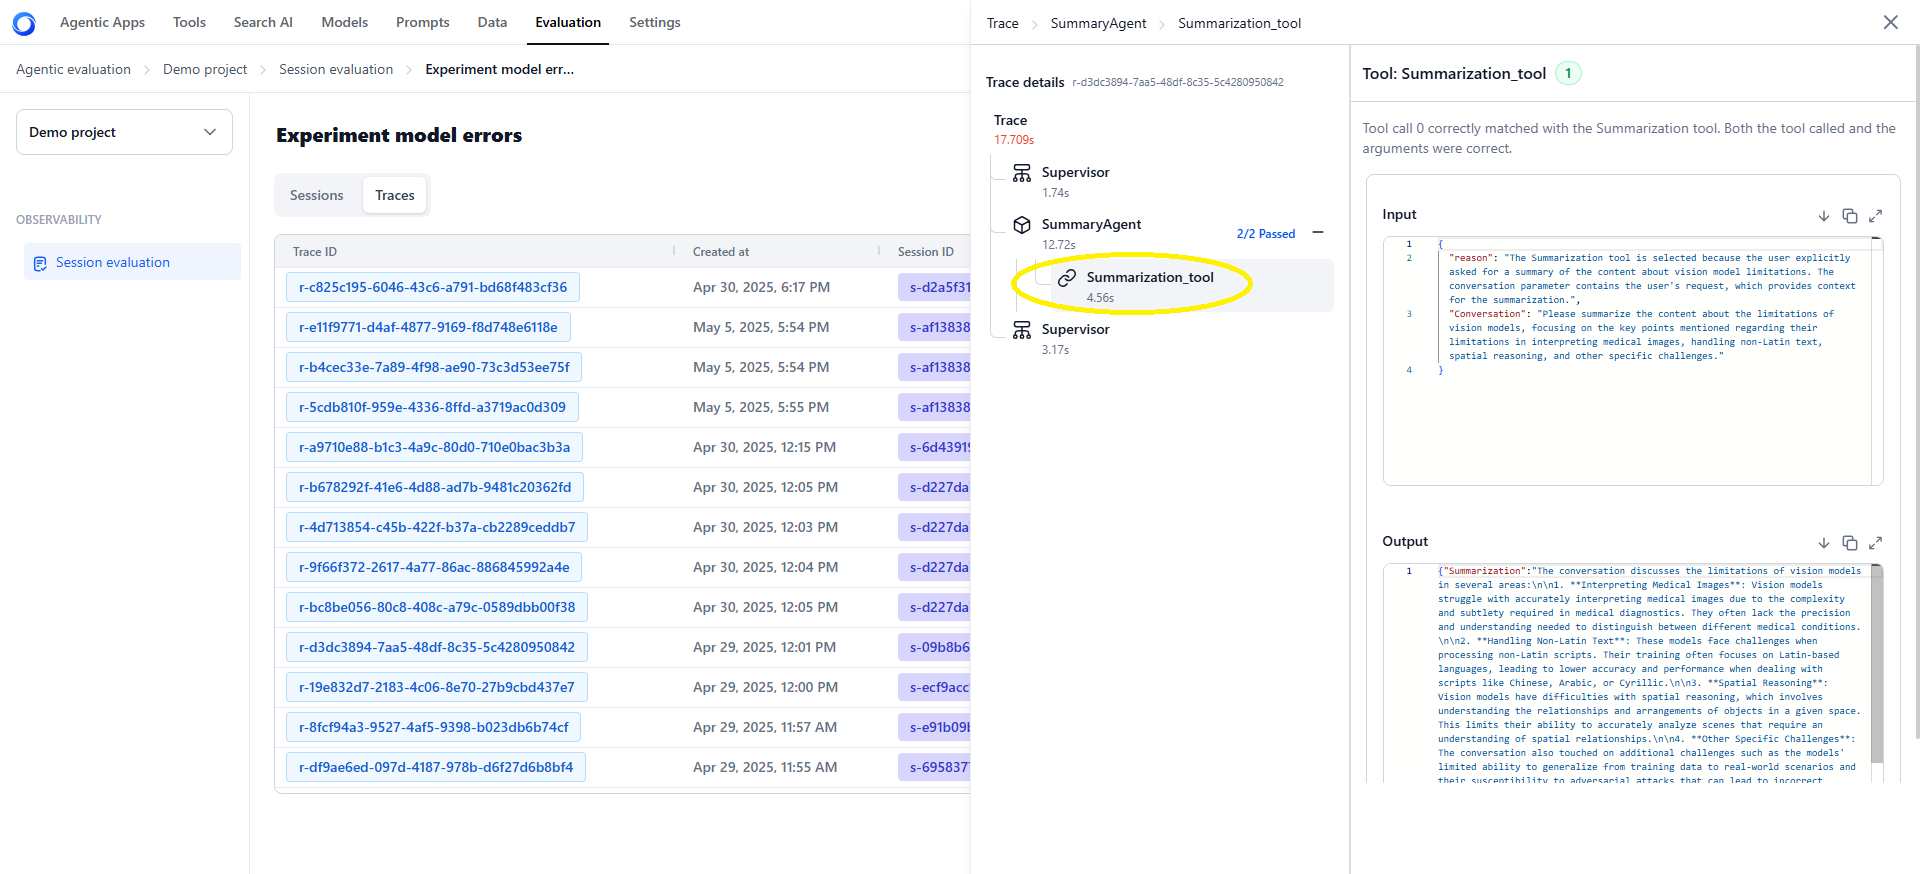Viewport: 1920px width, 874px height.
Task: Open trace r-d3dc3894-7aa5-48df-8c35-5c4280950842
Action: 437,647
